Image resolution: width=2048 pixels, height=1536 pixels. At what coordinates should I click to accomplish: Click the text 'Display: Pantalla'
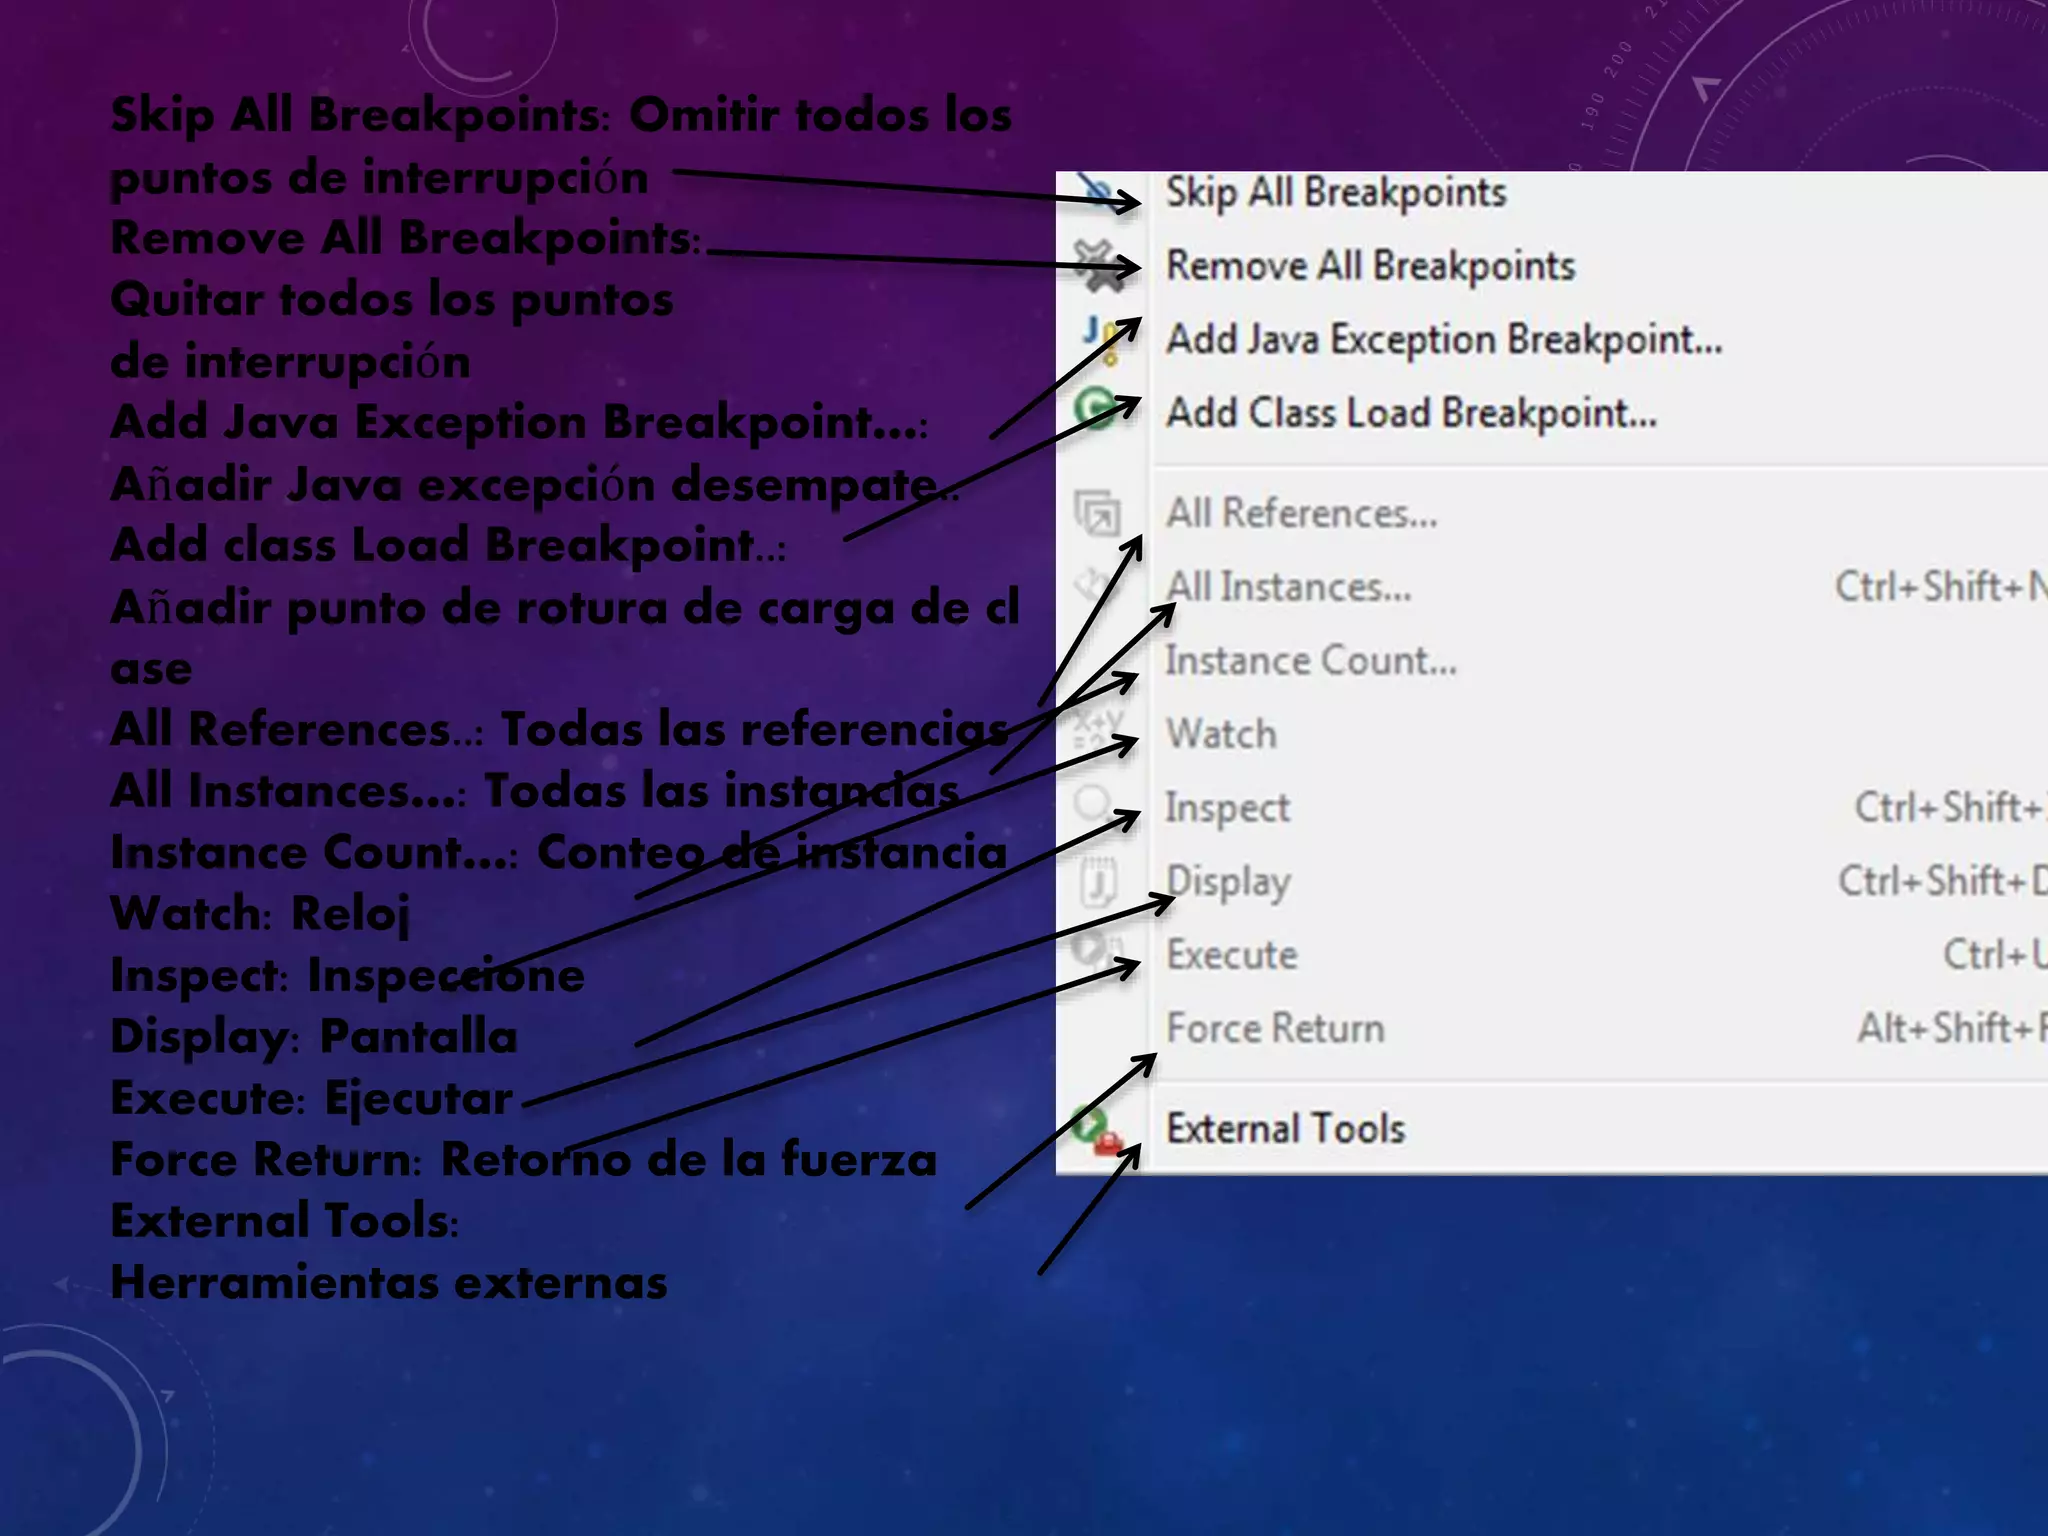pos(314,1036)
